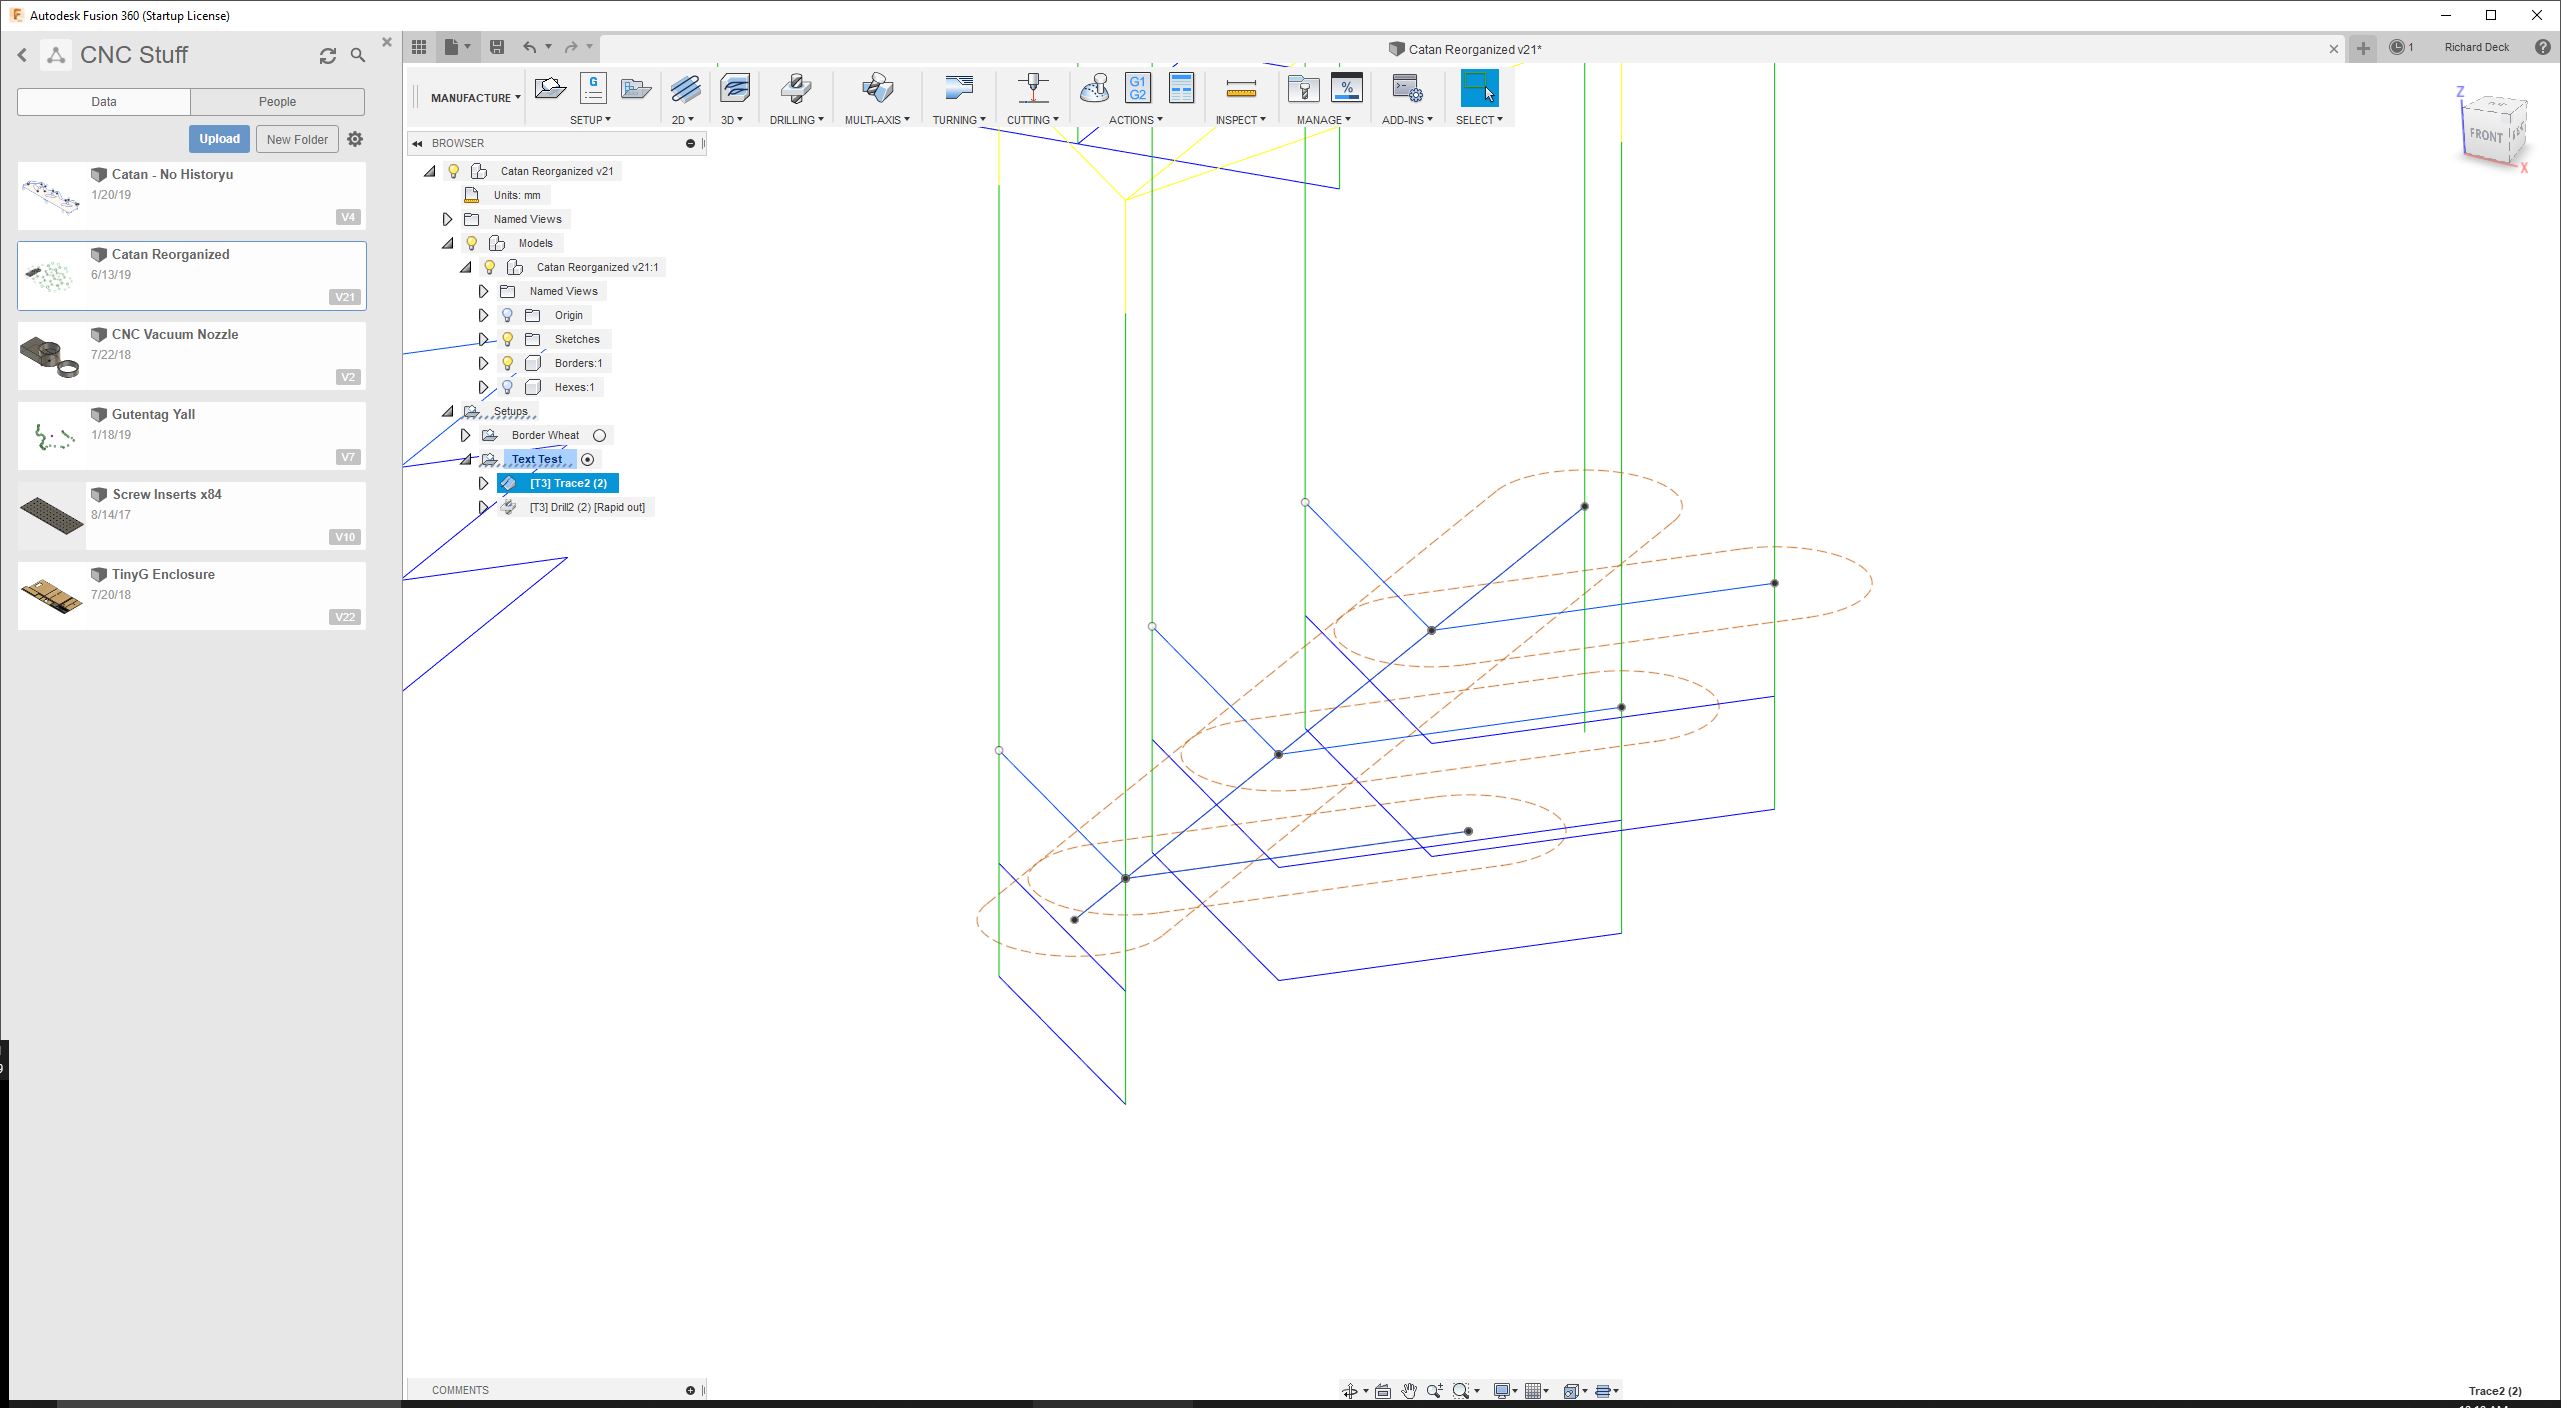The width and height of the screenshot is (2561, 1408).
Task: Open the Setup Sheet icon
Action: pyautogui.click(x=1181, y=88)
